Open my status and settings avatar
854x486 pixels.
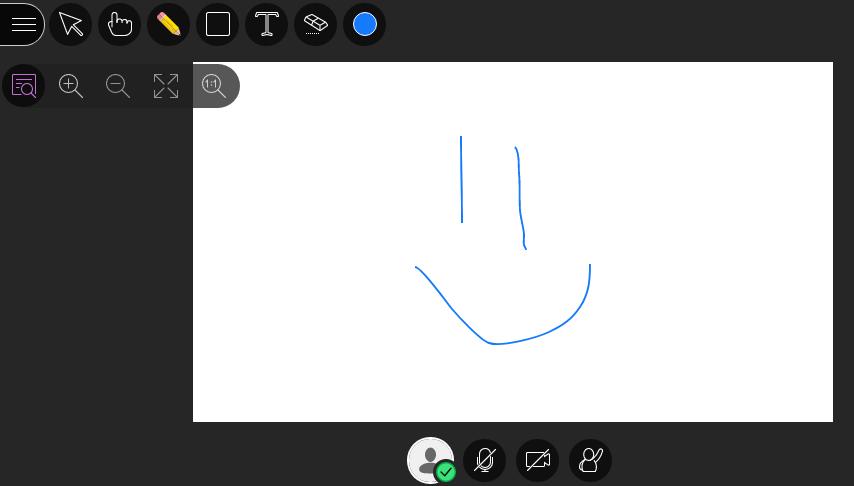pyautogui.click(x=431, y=460)
